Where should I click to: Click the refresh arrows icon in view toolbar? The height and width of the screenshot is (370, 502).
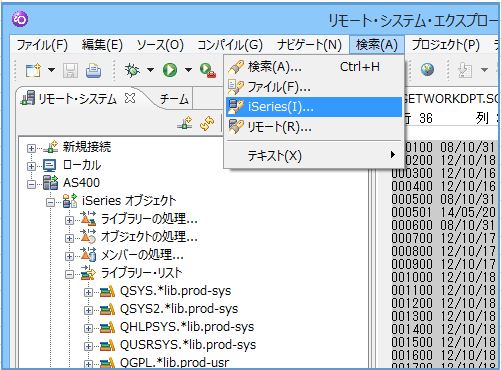click(207, 123)
